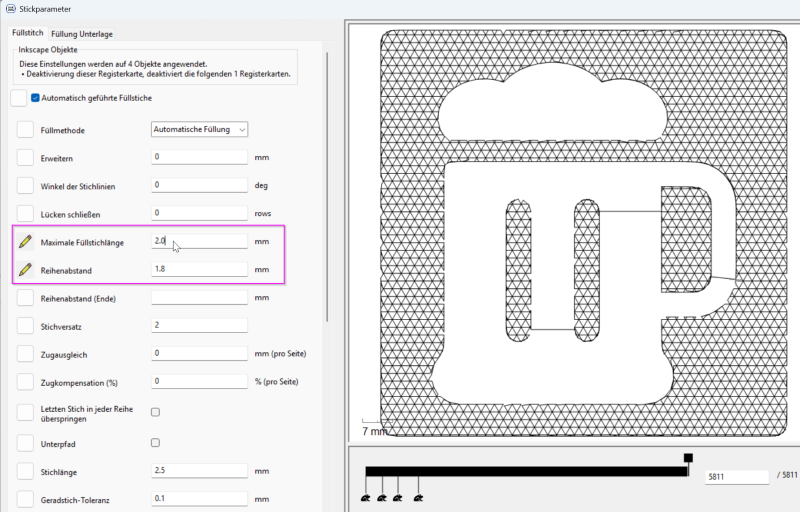Select the Füllstich tab
The width and height of the screenshot is (800, 512).
pyautogui.click(x=26, y=33)
